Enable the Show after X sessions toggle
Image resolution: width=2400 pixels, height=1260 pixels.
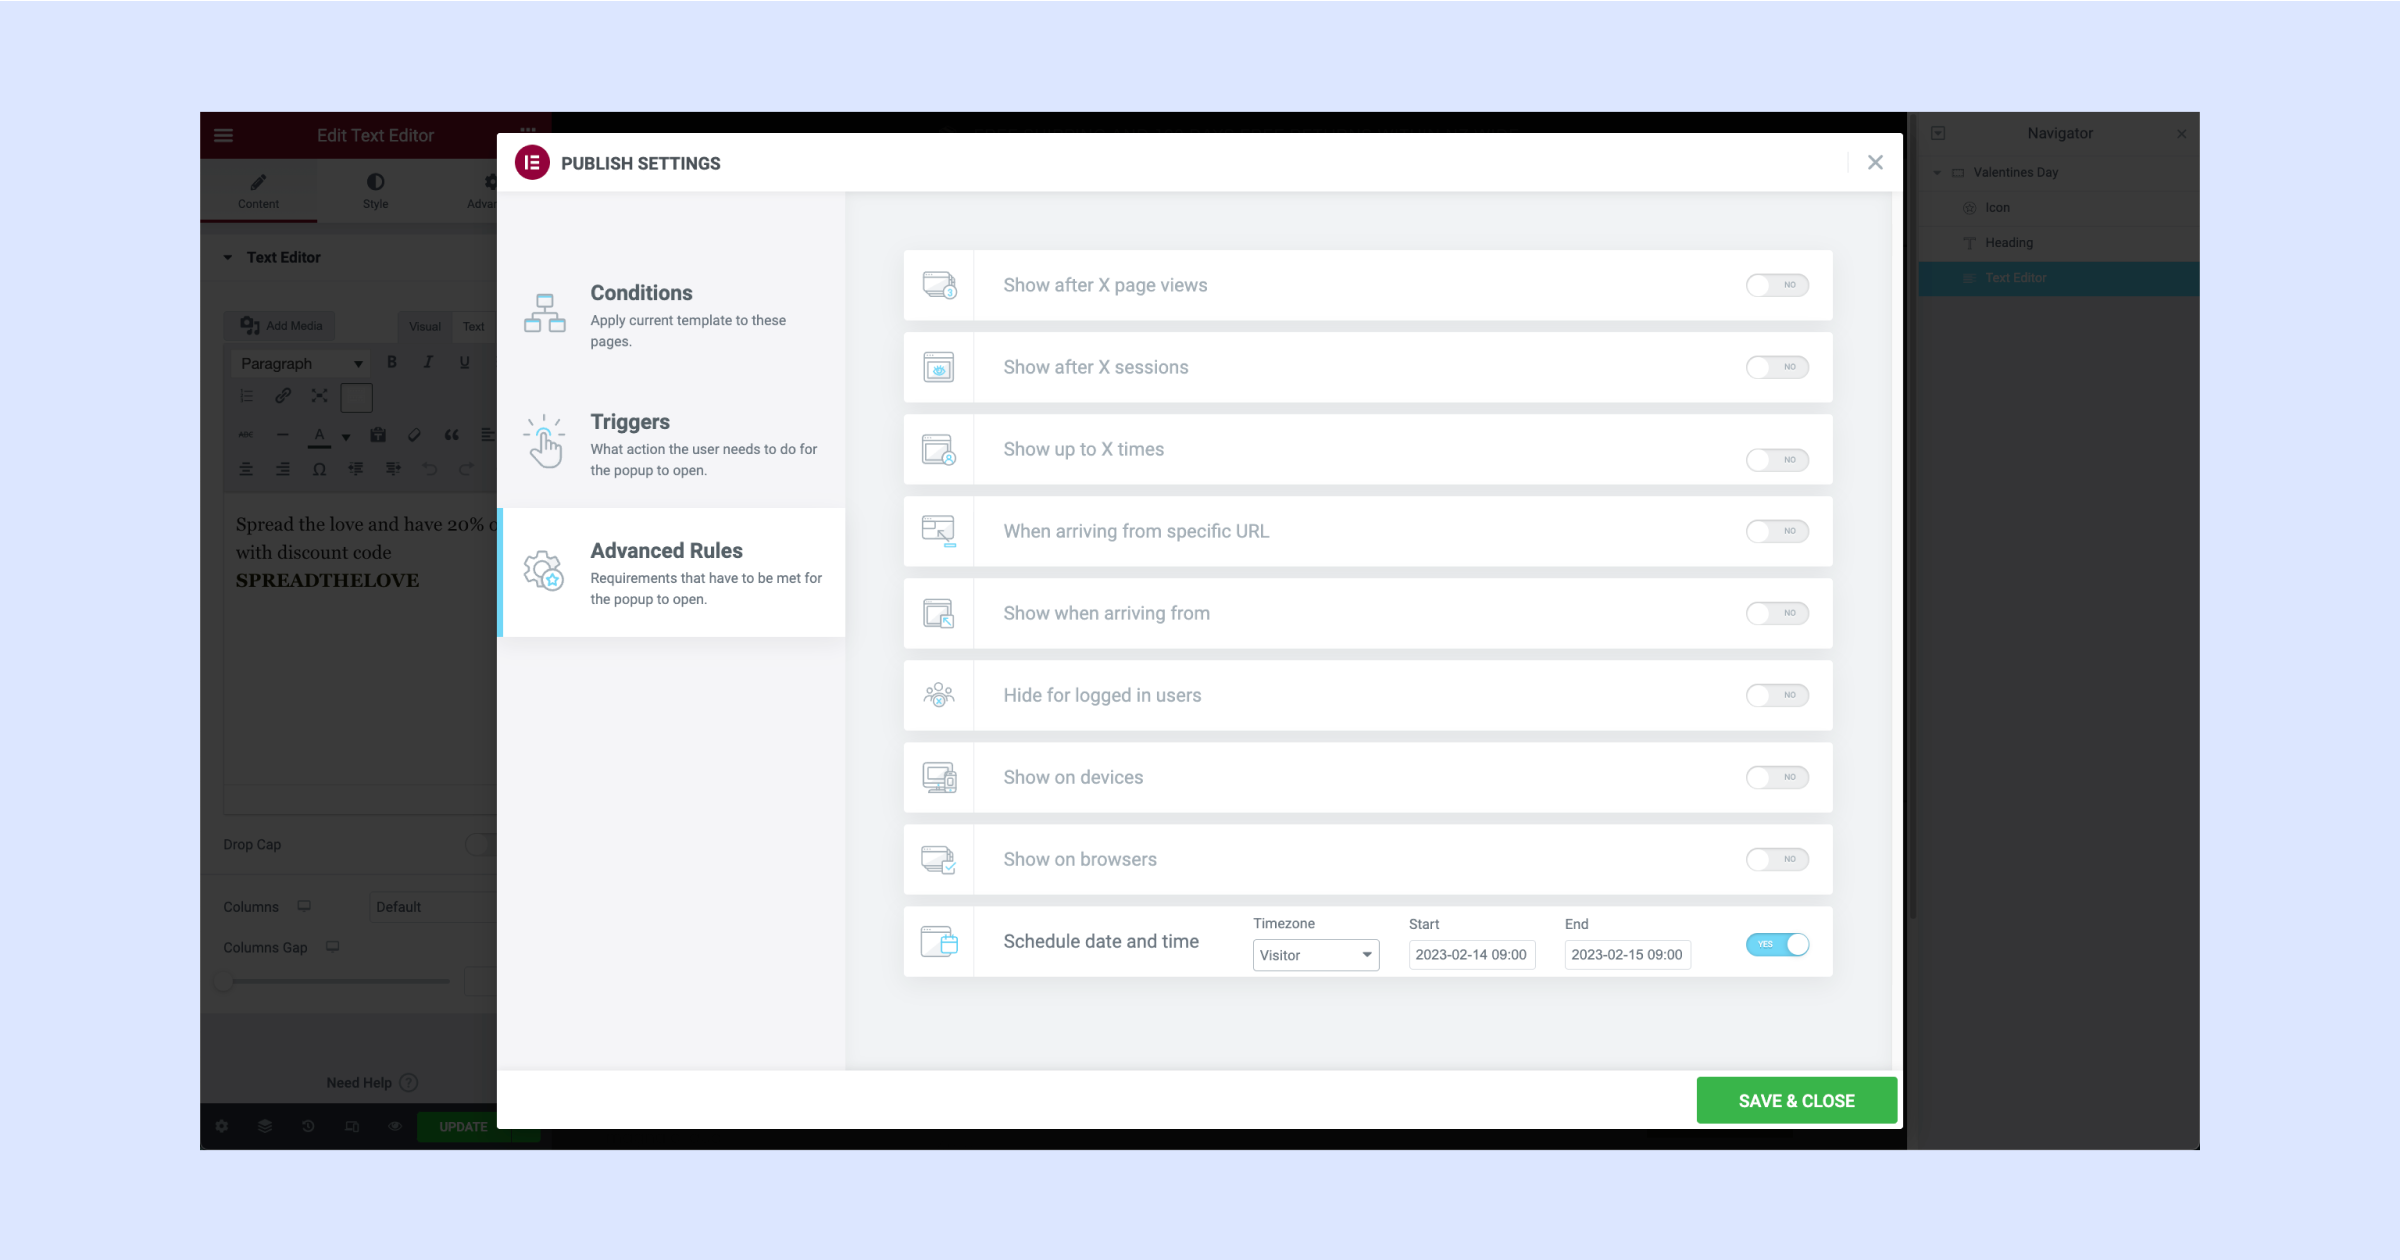click(1776, 367)
